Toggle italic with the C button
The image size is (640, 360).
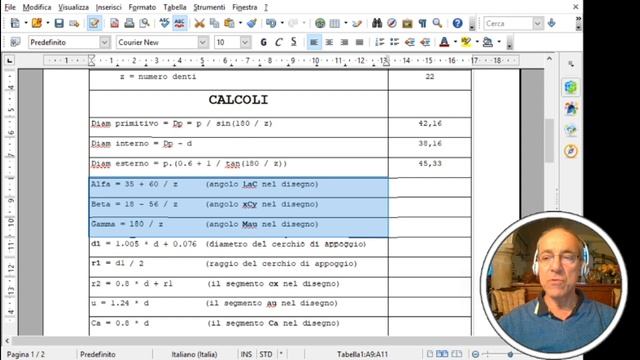pyautogui.click(x=278, y=42)
